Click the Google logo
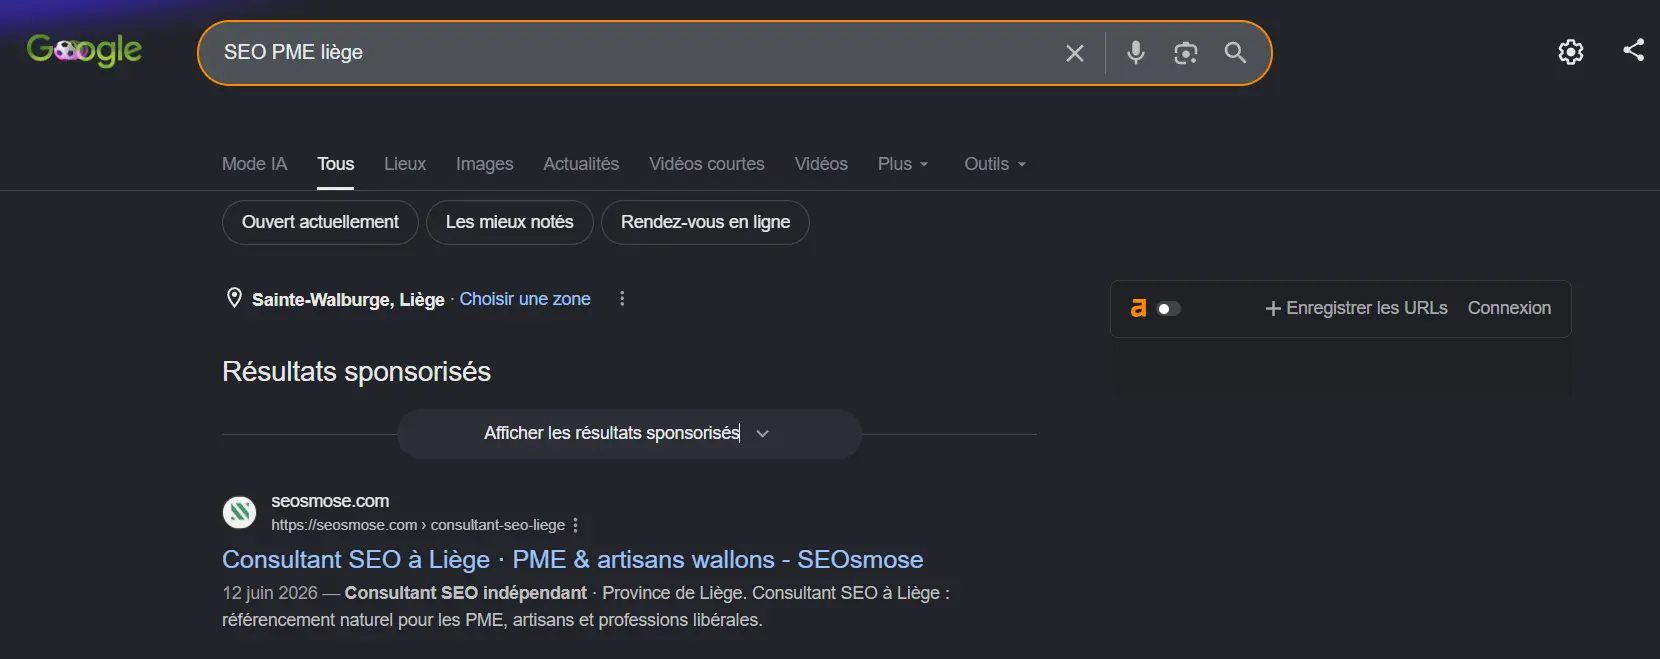Screen dimensions: 1660x659 pos(84,50)
